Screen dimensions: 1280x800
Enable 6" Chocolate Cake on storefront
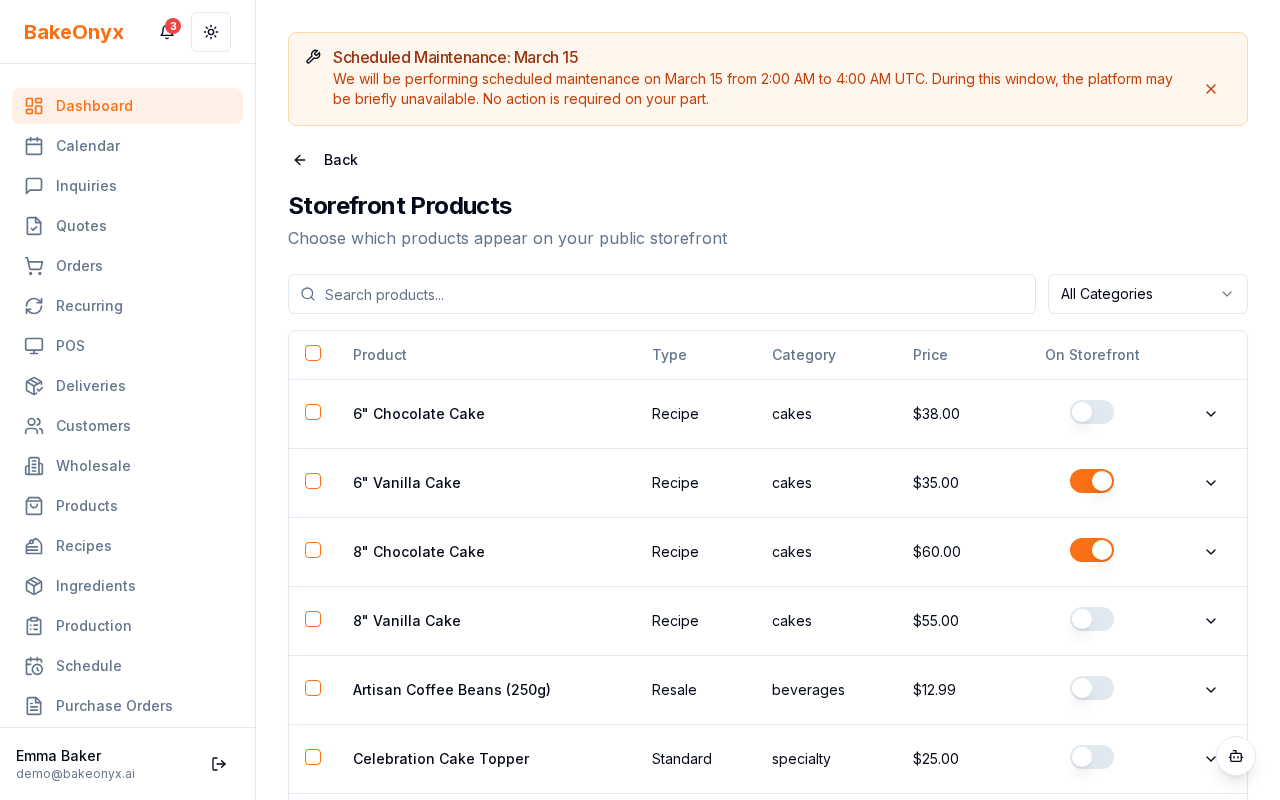pyautogui.click(x=1092, y=412)
